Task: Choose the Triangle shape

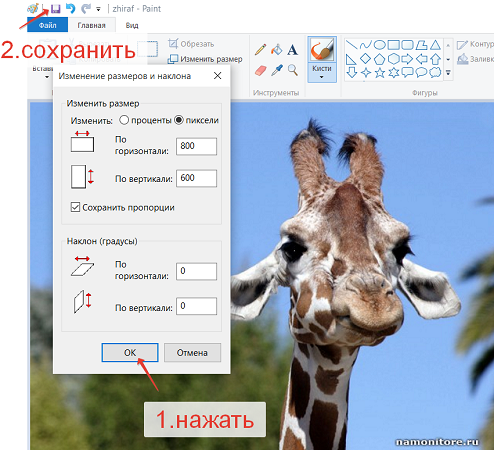Action: (x=435, y=45)
